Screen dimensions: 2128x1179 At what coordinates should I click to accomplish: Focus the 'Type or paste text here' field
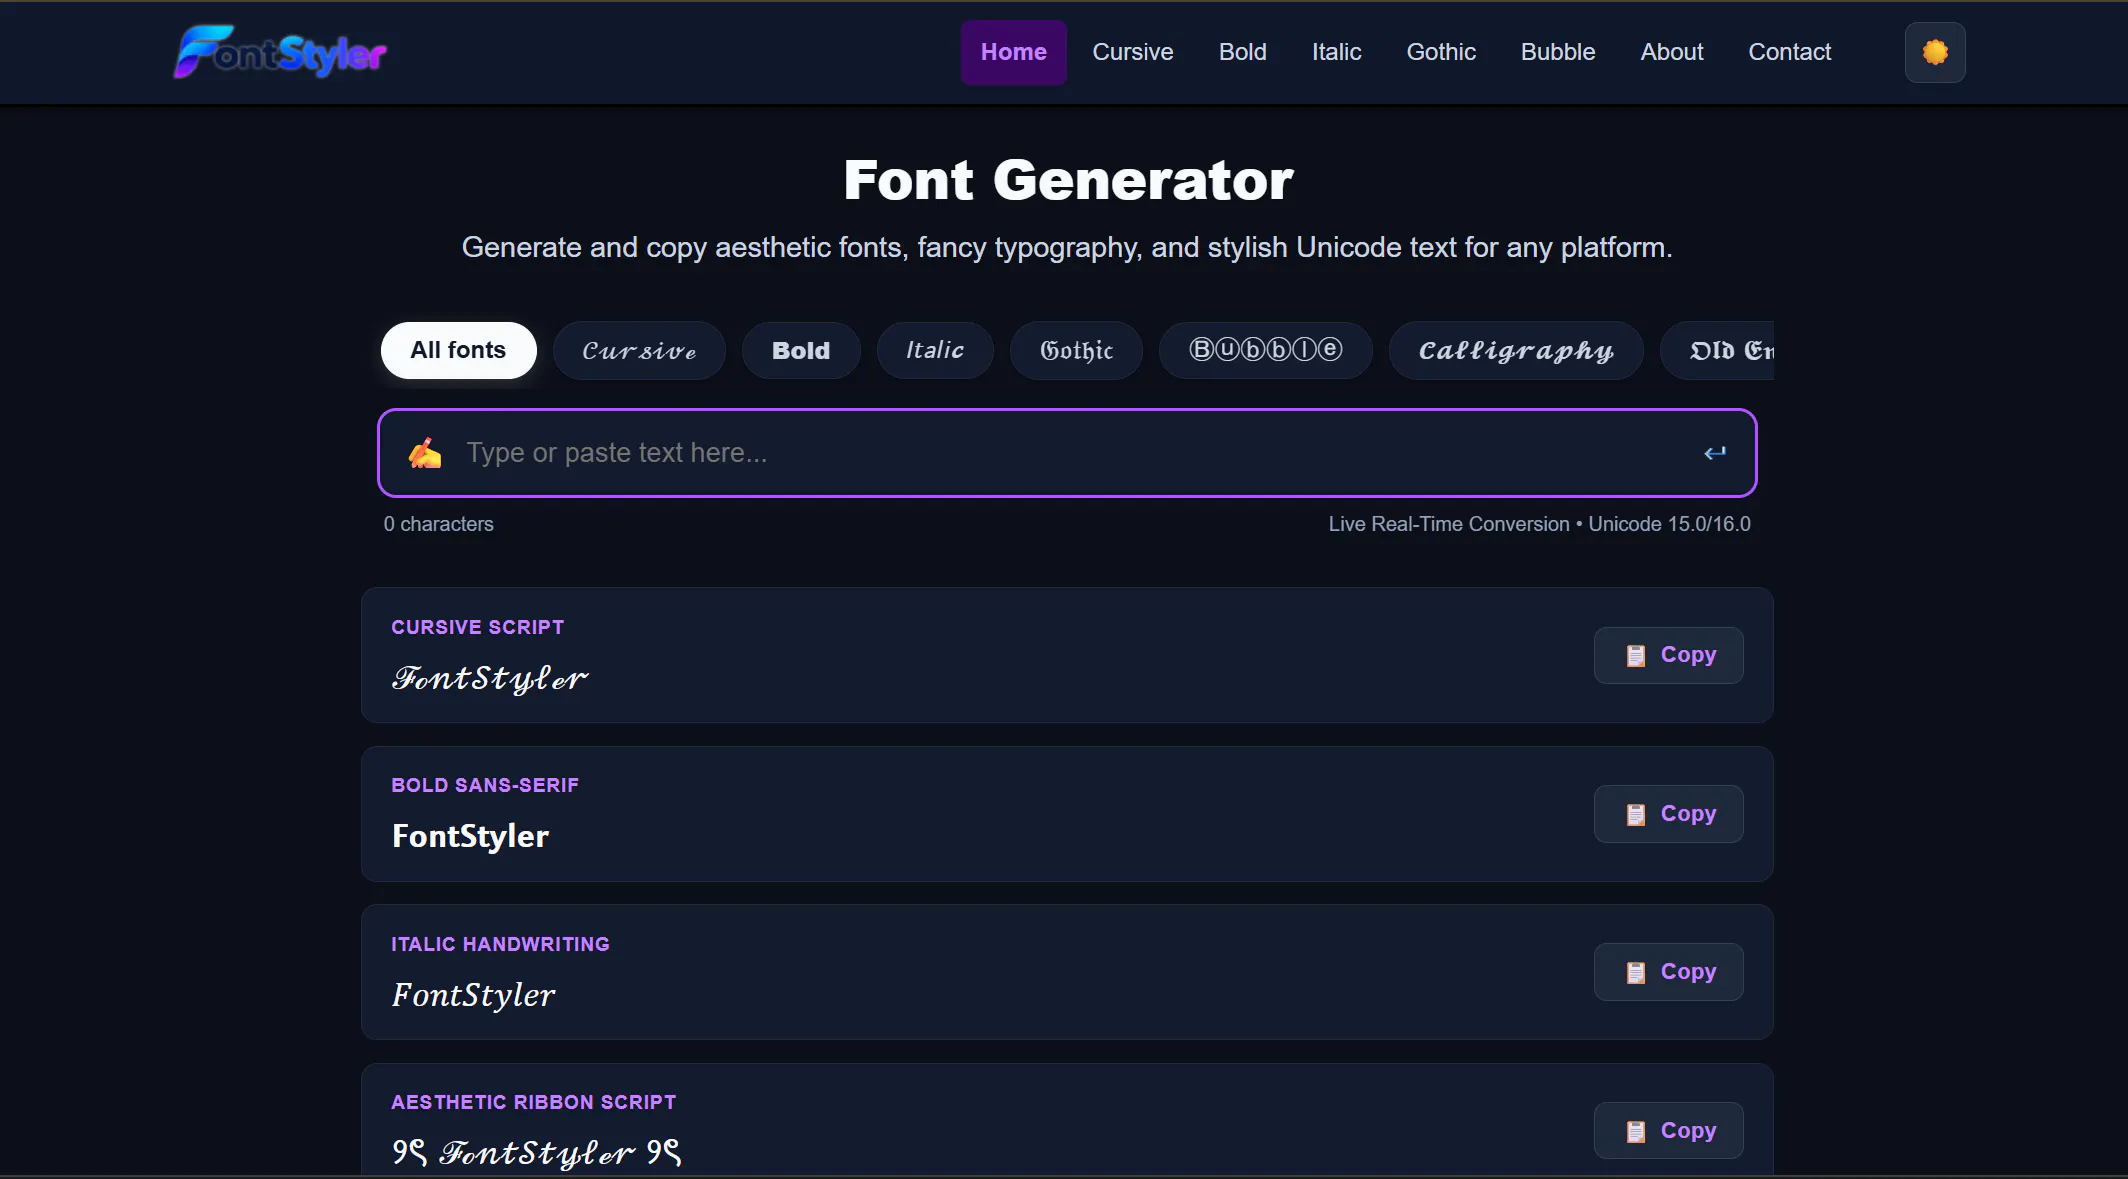click(x=1067, y=453)
